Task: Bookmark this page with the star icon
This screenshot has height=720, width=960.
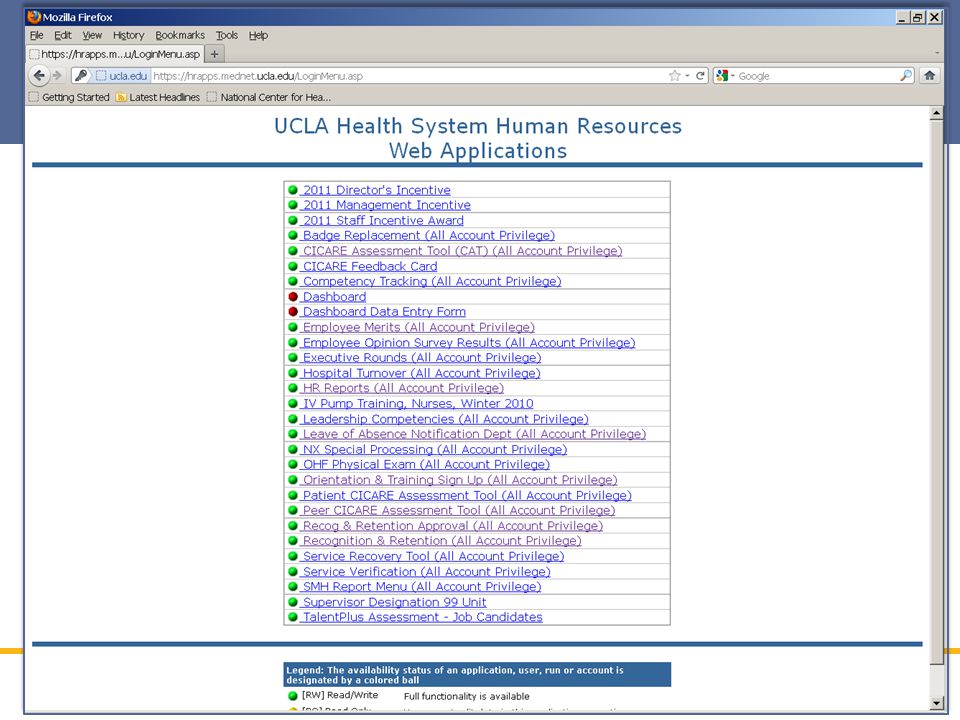Action: tap(675, 76)
